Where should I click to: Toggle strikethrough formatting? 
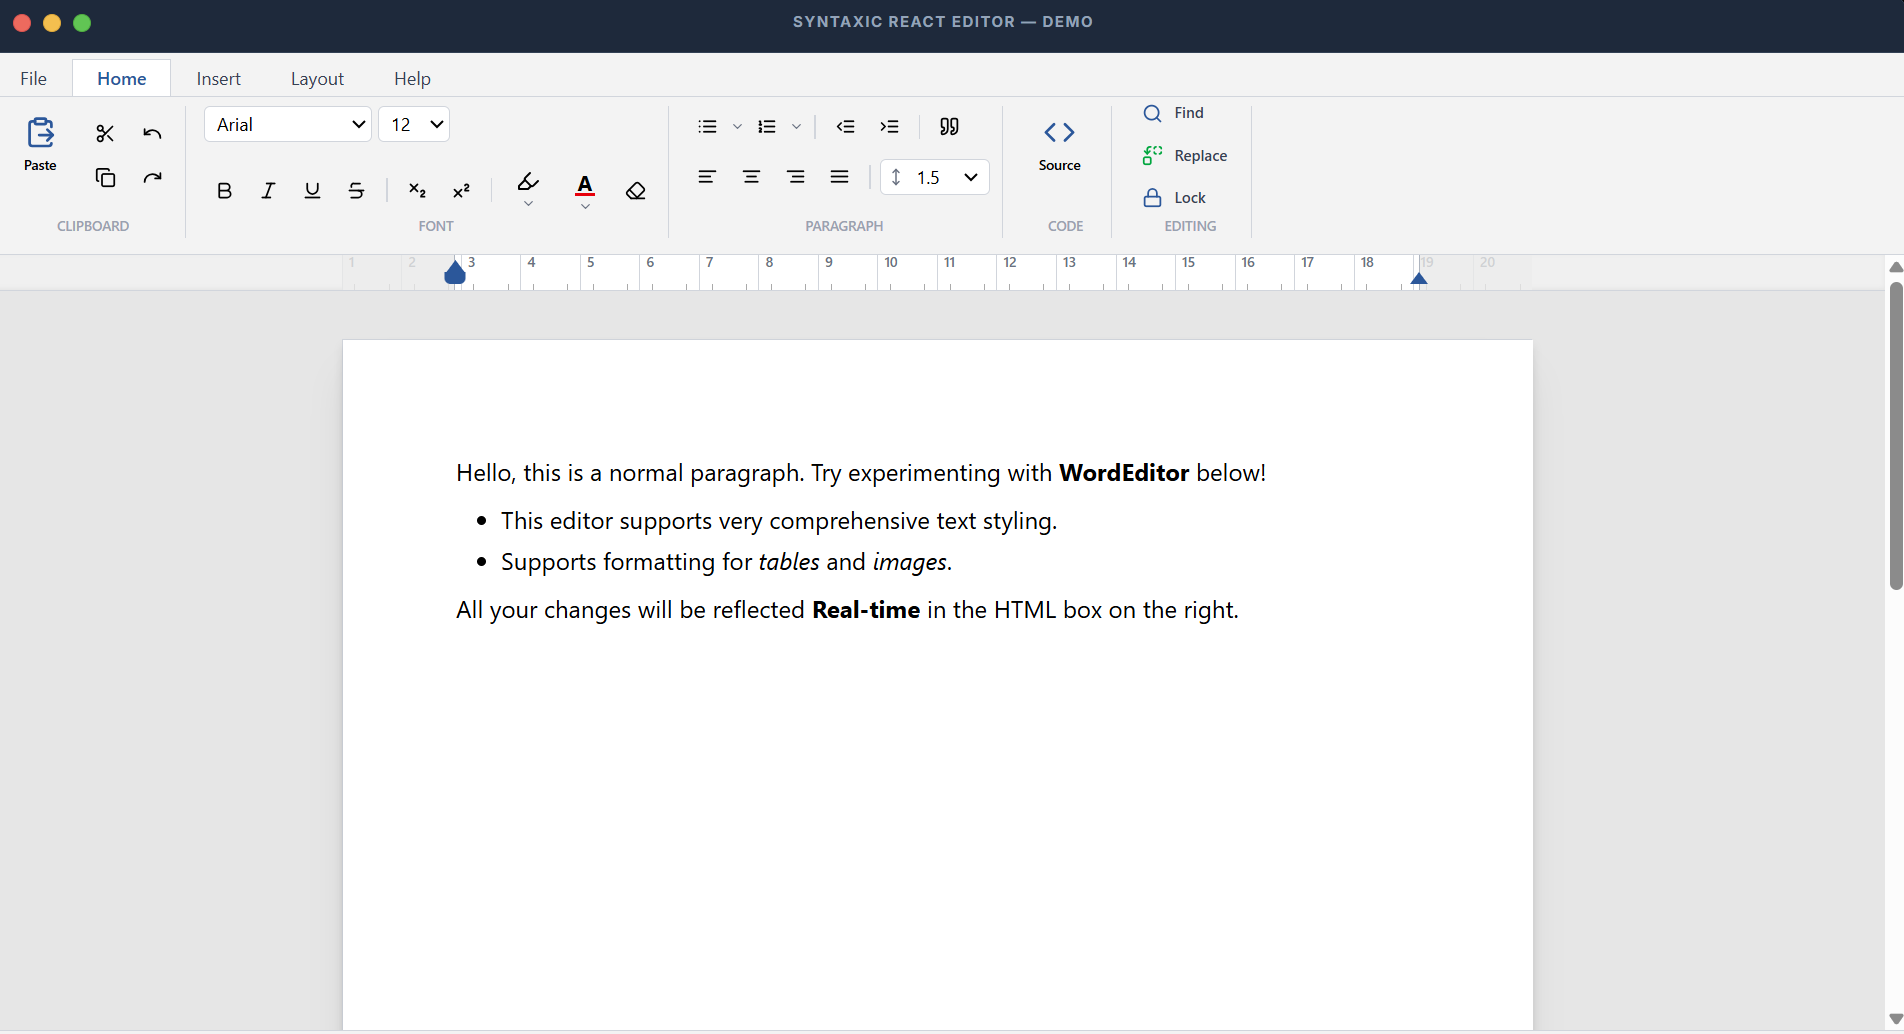tap(356, 190)
